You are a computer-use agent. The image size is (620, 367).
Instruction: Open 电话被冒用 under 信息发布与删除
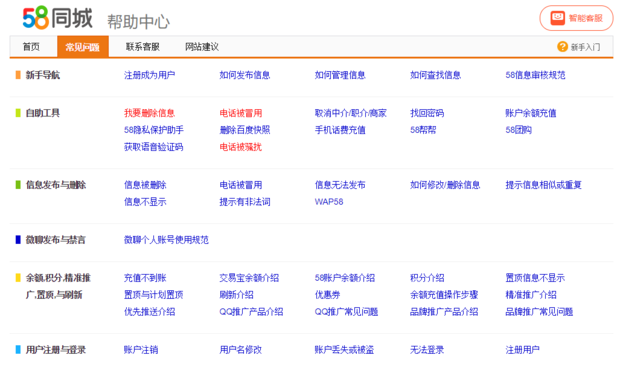pos(241,185)
